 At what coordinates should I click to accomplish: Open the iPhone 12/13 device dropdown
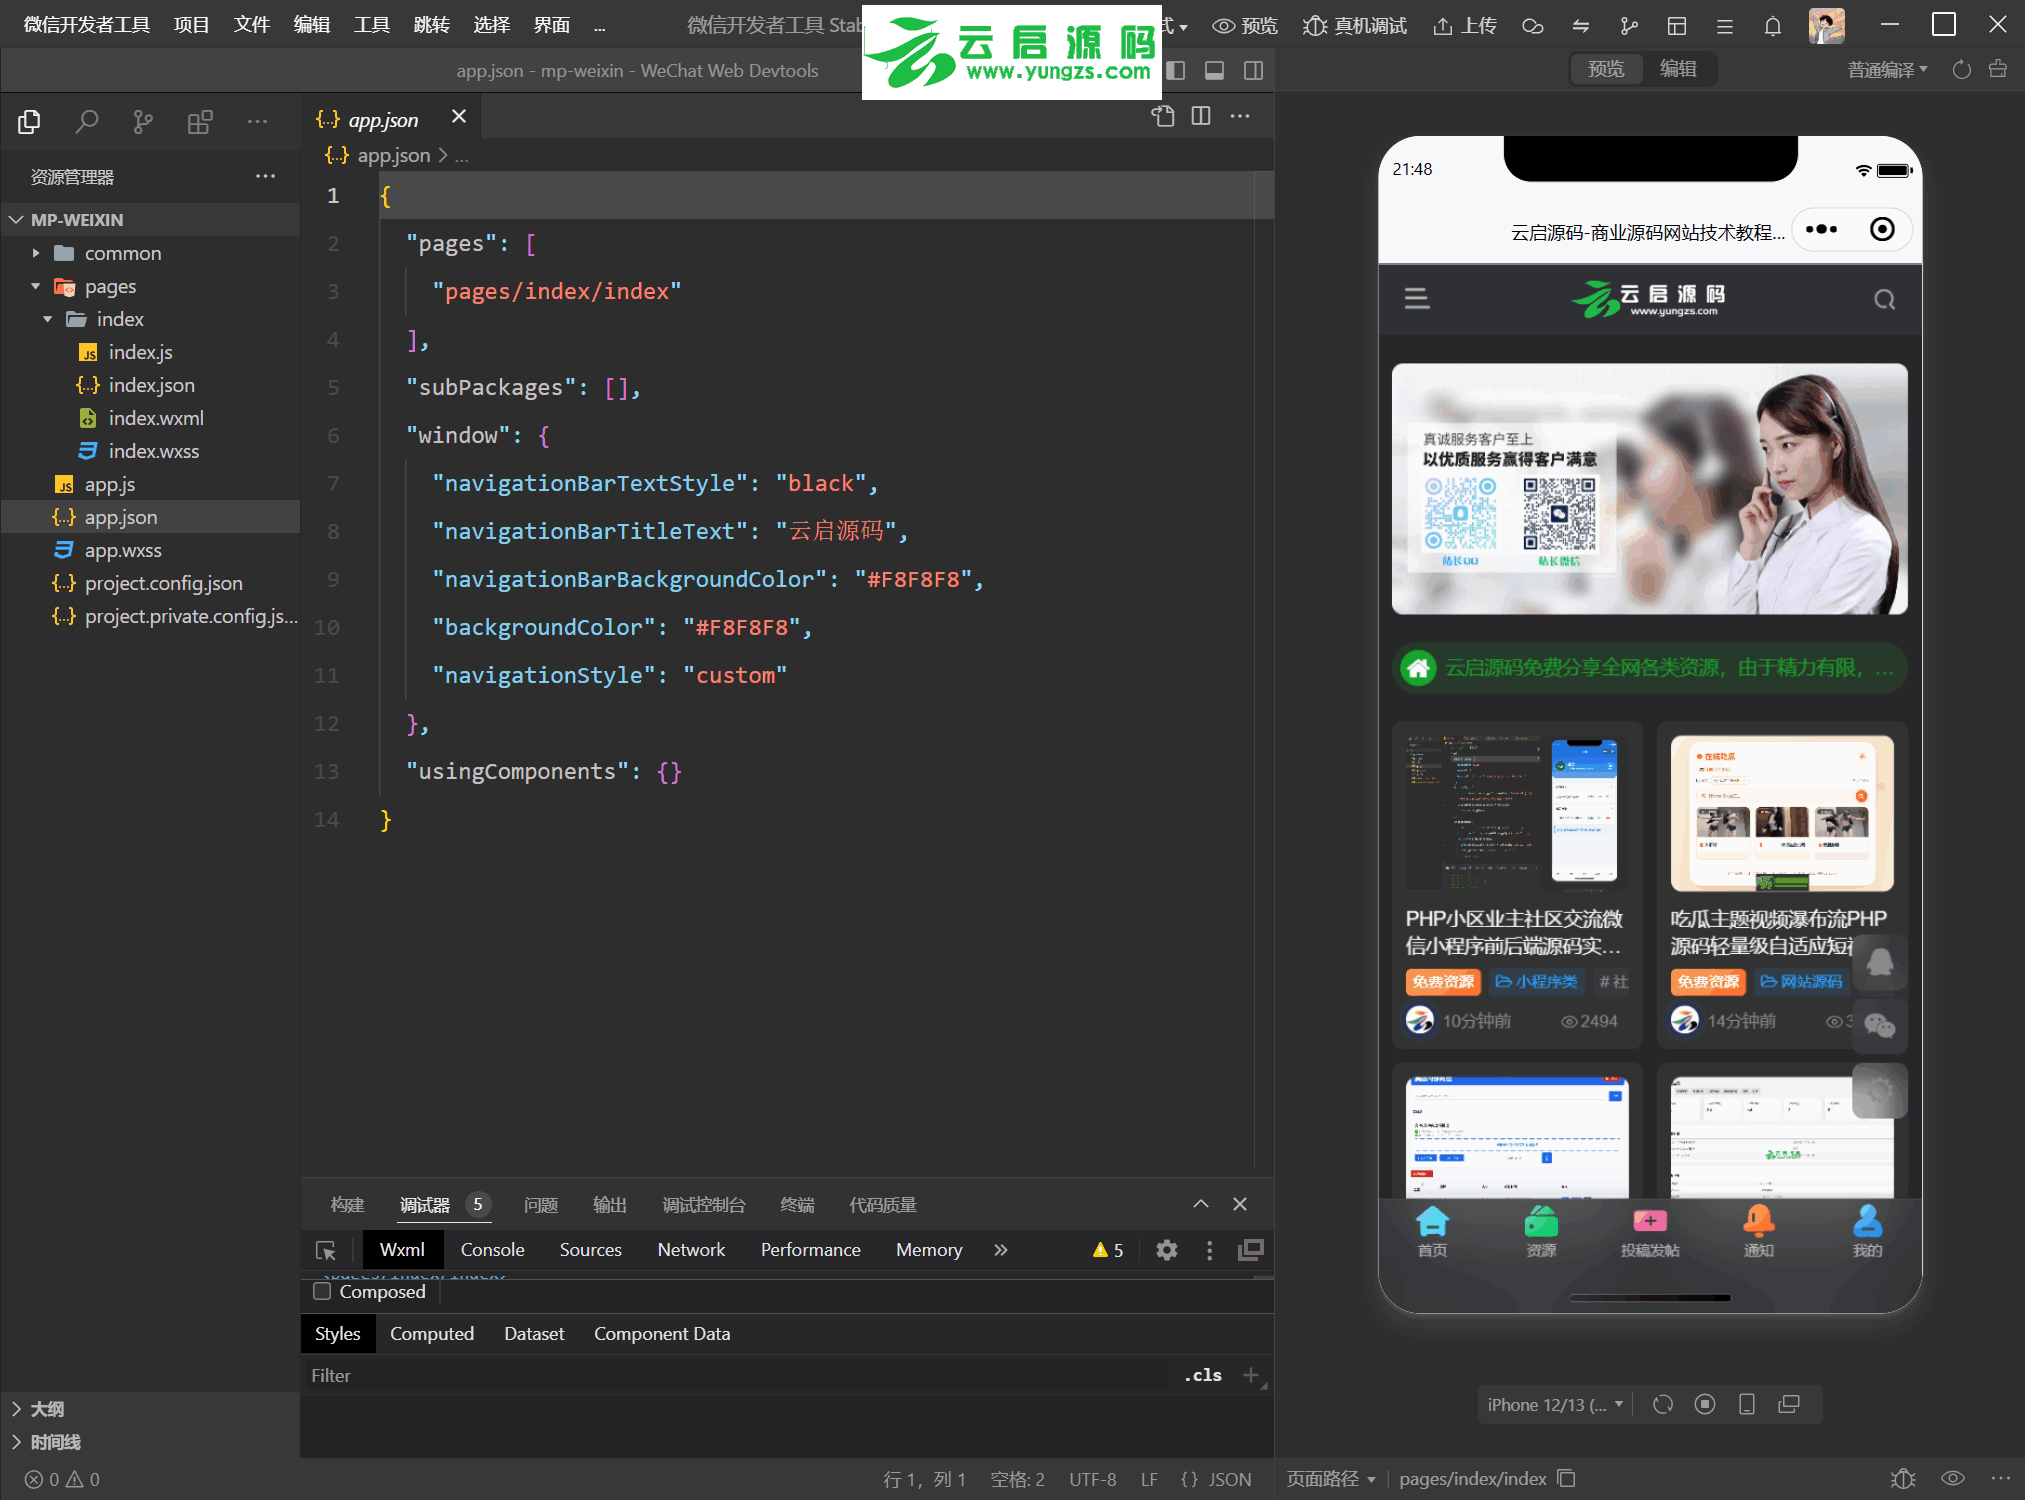pyautogui.click(x=1555, y=1404)
